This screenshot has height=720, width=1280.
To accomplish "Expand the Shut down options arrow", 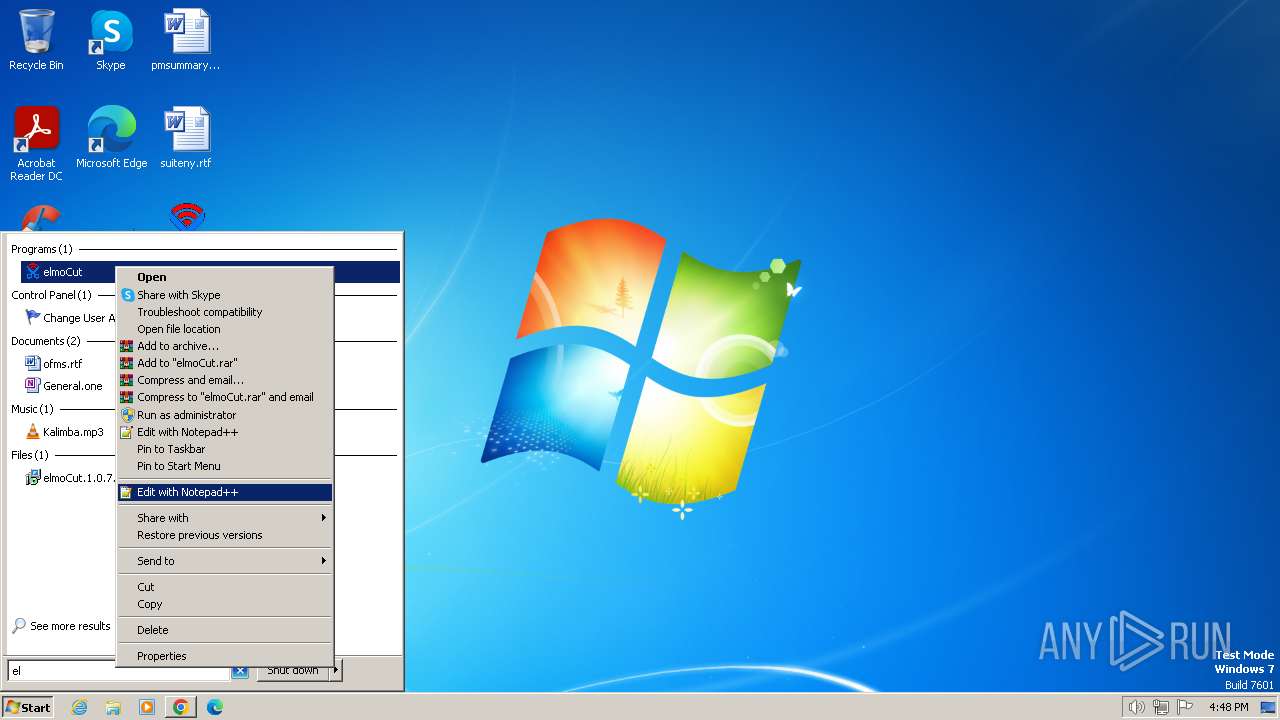I will [x=336, y=671].
